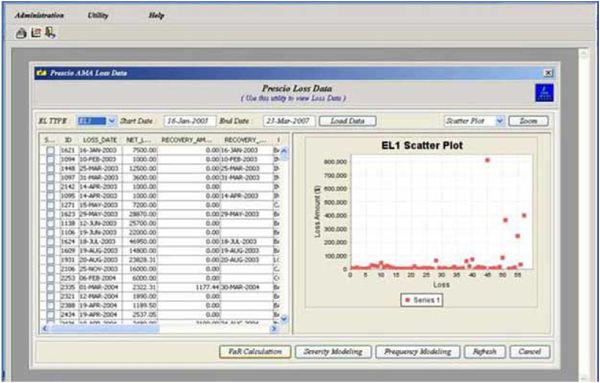Click the Start Date input field
The width and height of the screenshot is (600, 383).
[190, 121]
